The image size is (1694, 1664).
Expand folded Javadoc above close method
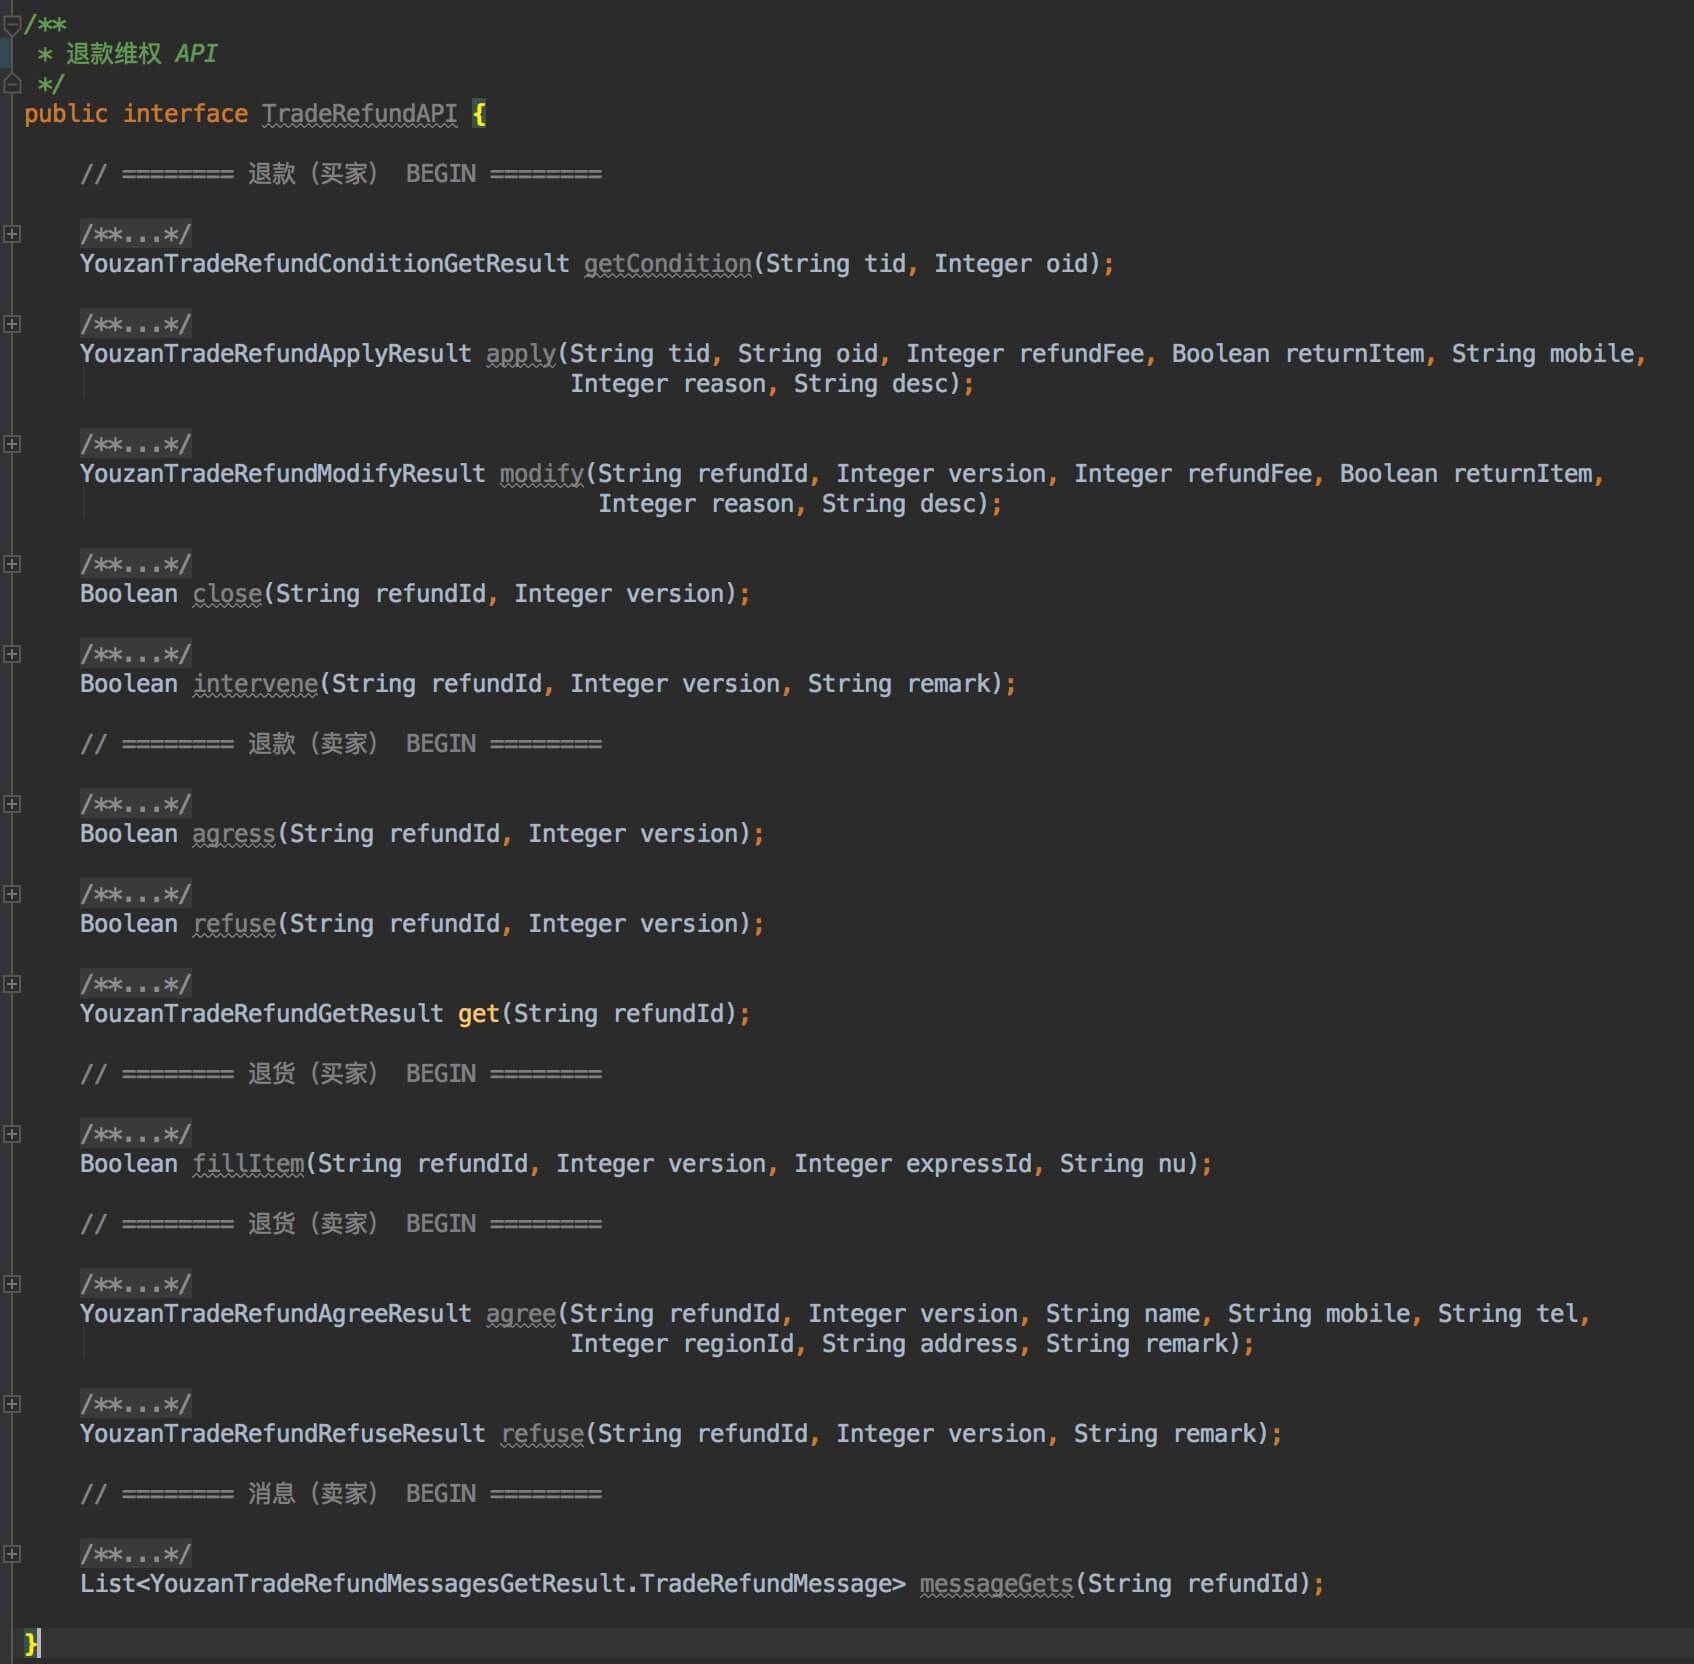point(12,564)
